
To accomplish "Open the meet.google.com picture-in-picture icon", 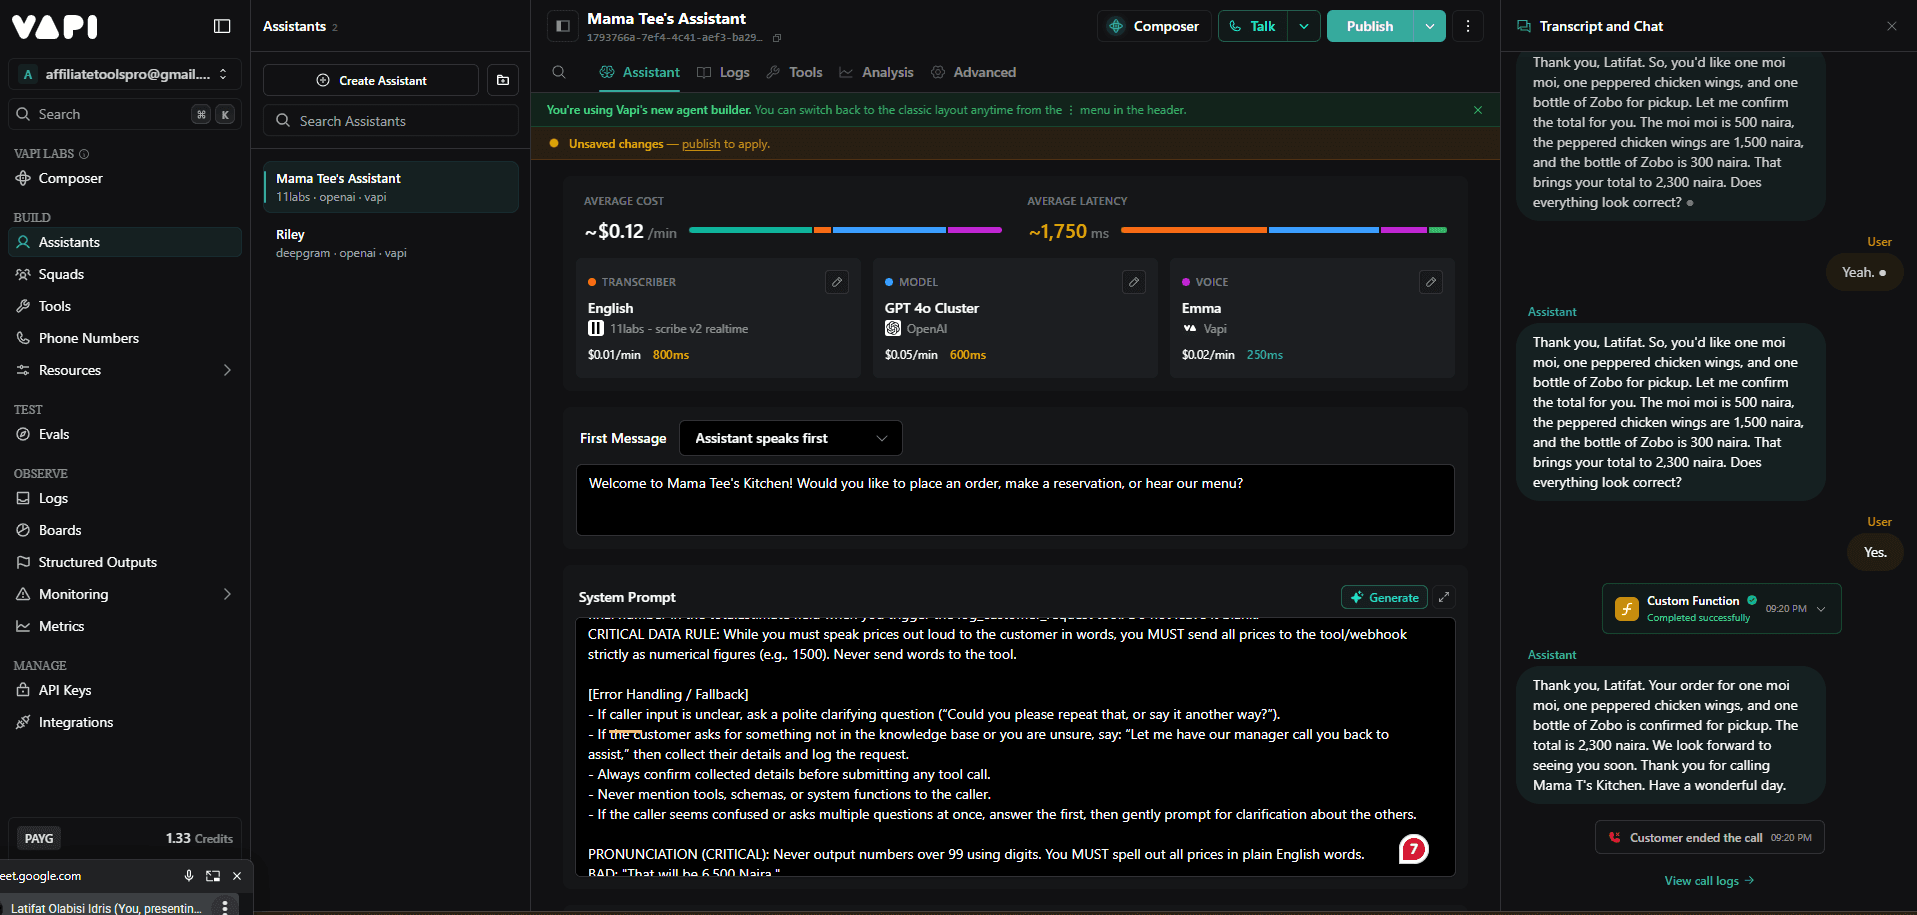I will click(213, 876).
